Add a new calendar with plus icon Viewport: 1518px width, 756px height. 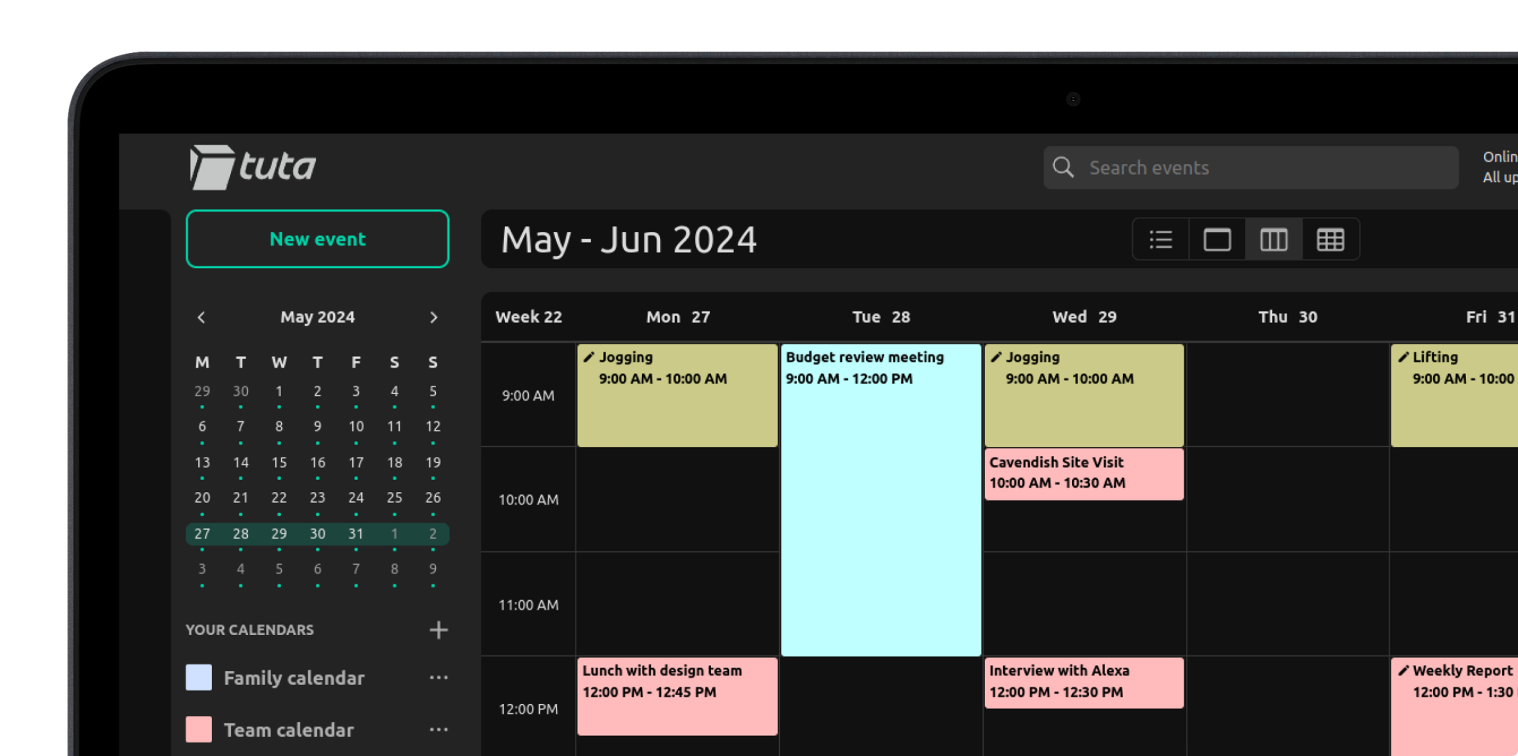(x=438, y=630)
